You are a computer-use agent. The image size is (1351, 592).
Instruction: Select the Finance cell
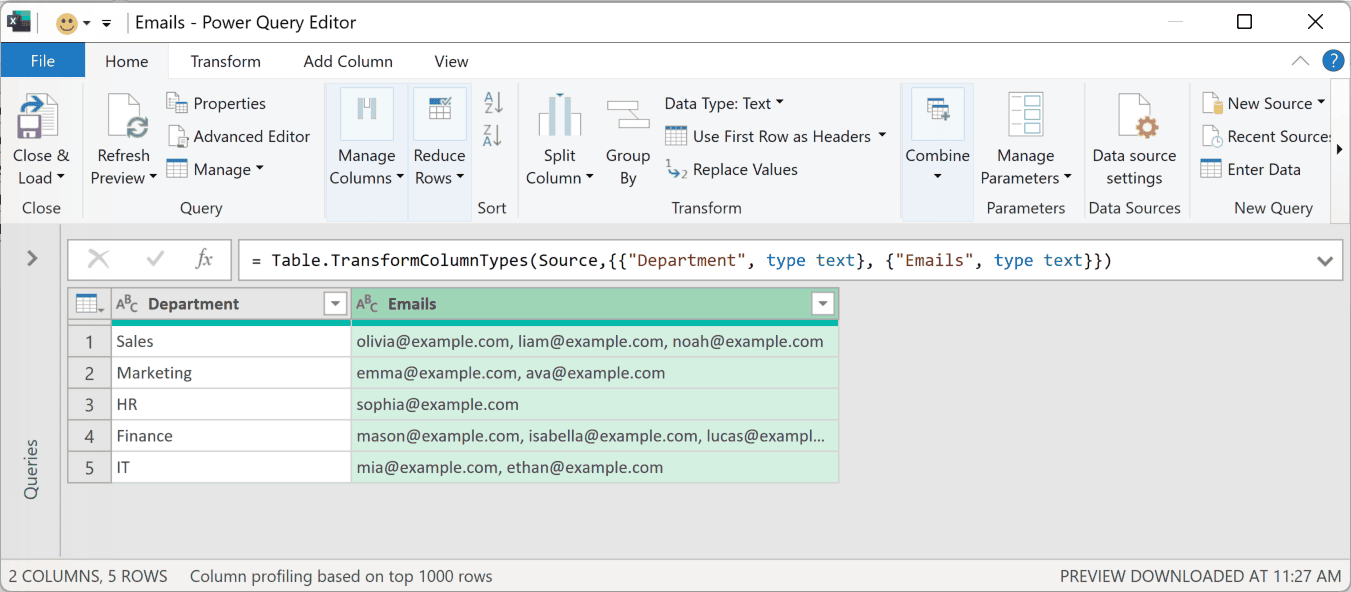click(231, 436)
